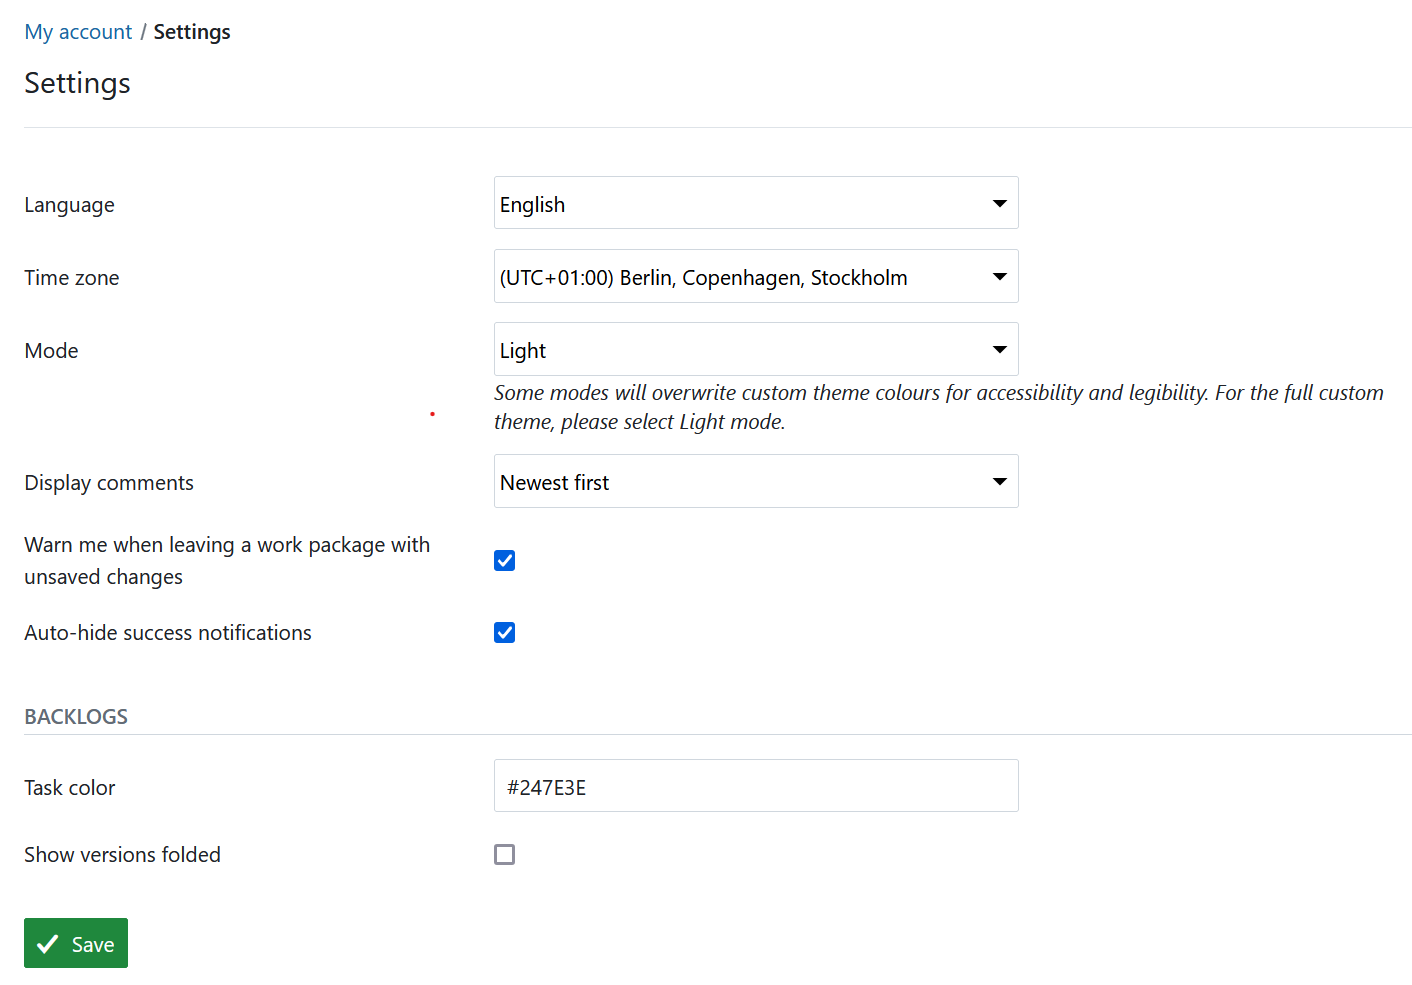
Task: Expand Display comments dropdown showing Newest first
Action: (x=755, y=481)
